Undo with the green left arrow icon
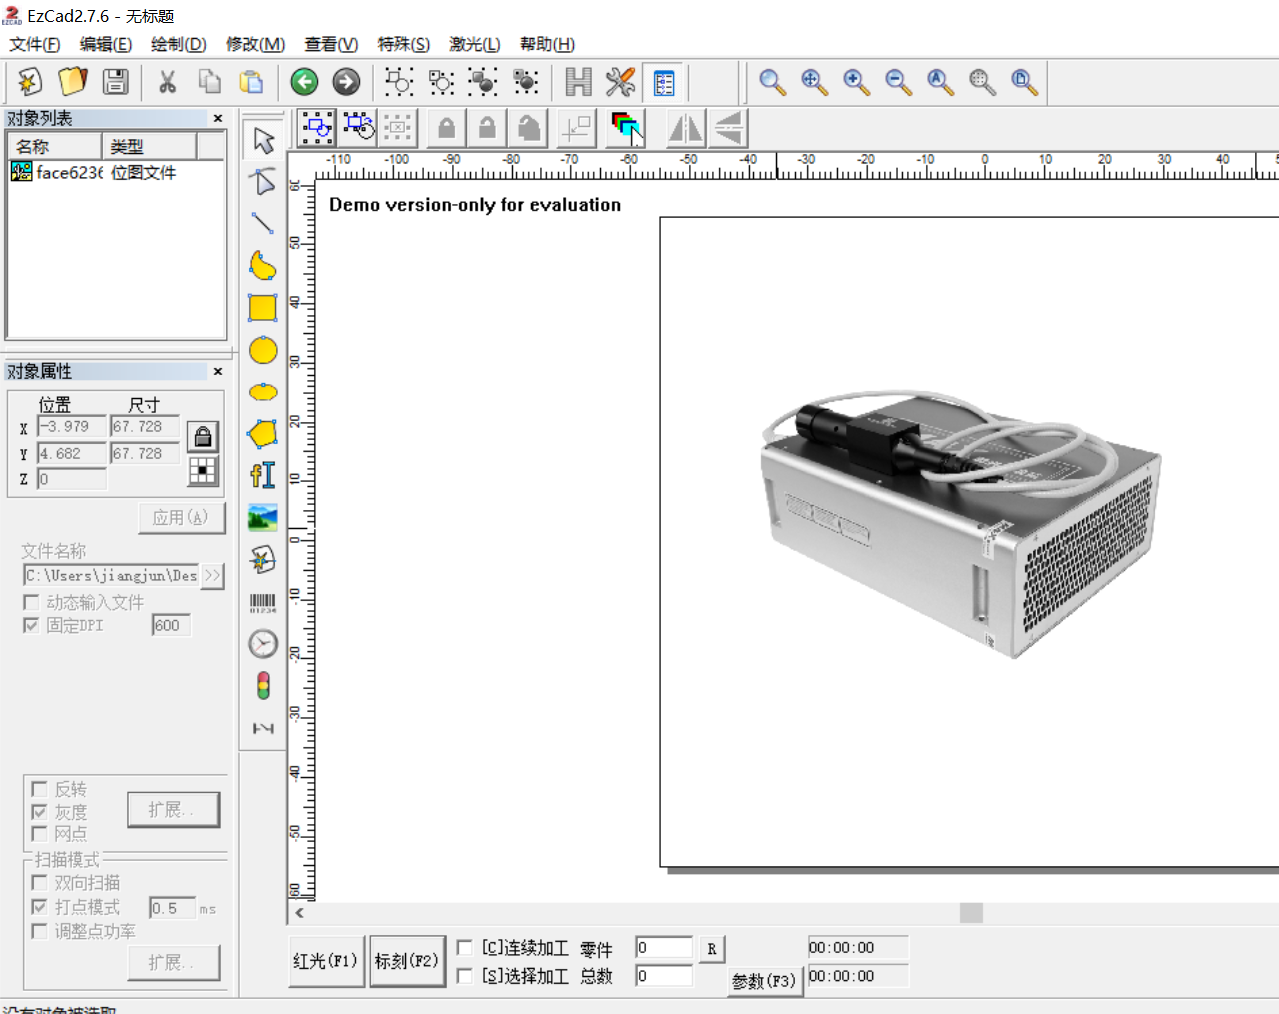The width and height of the screenshot is (1279, 1014). (305, 82)
